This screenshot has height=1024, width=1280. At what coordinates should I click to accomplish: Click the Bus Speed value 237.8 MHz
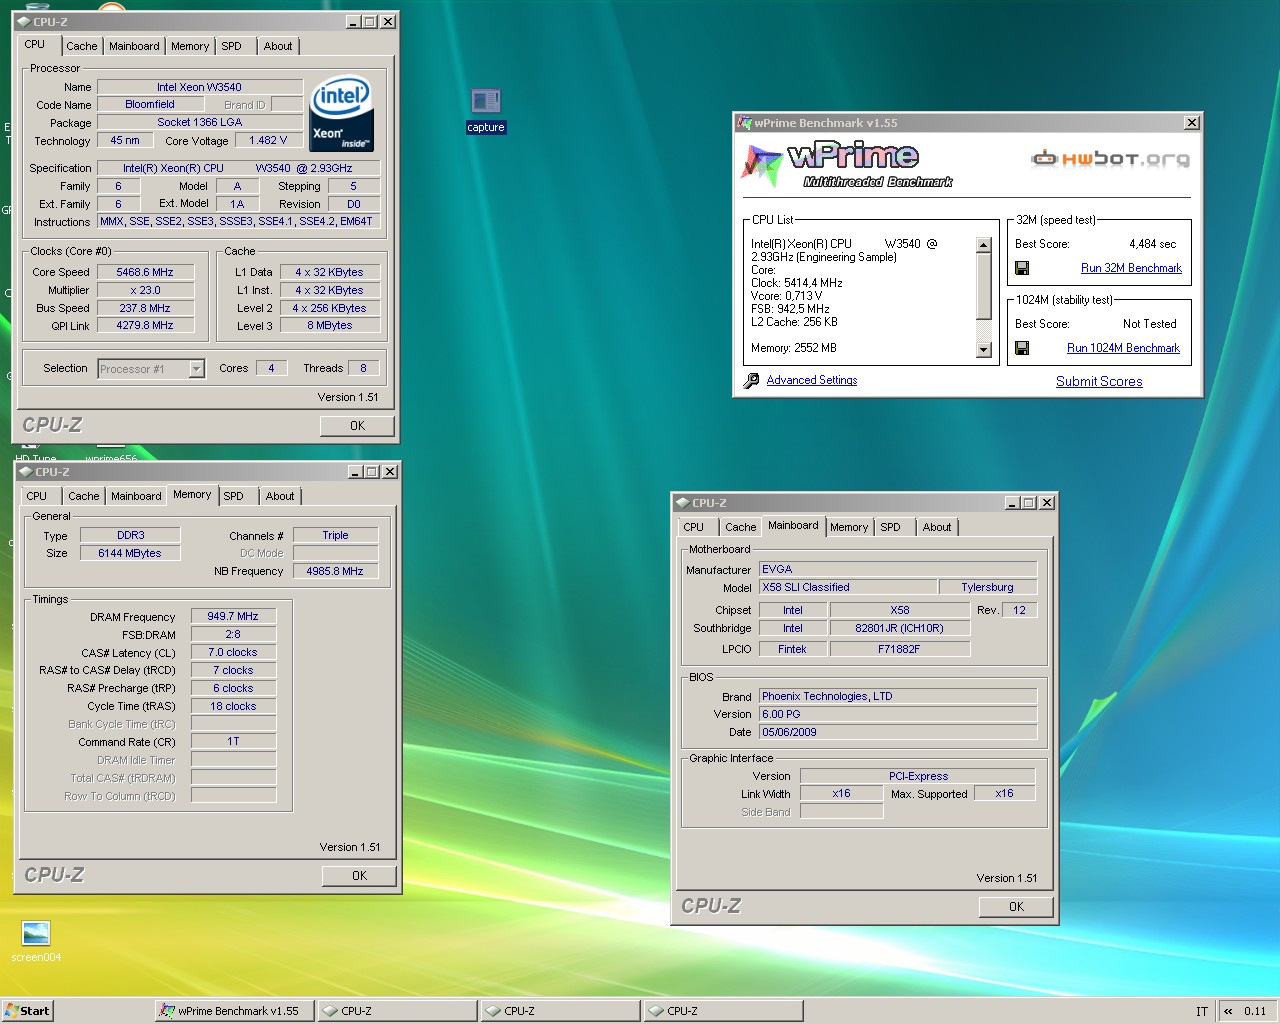(x=145, y=308)
